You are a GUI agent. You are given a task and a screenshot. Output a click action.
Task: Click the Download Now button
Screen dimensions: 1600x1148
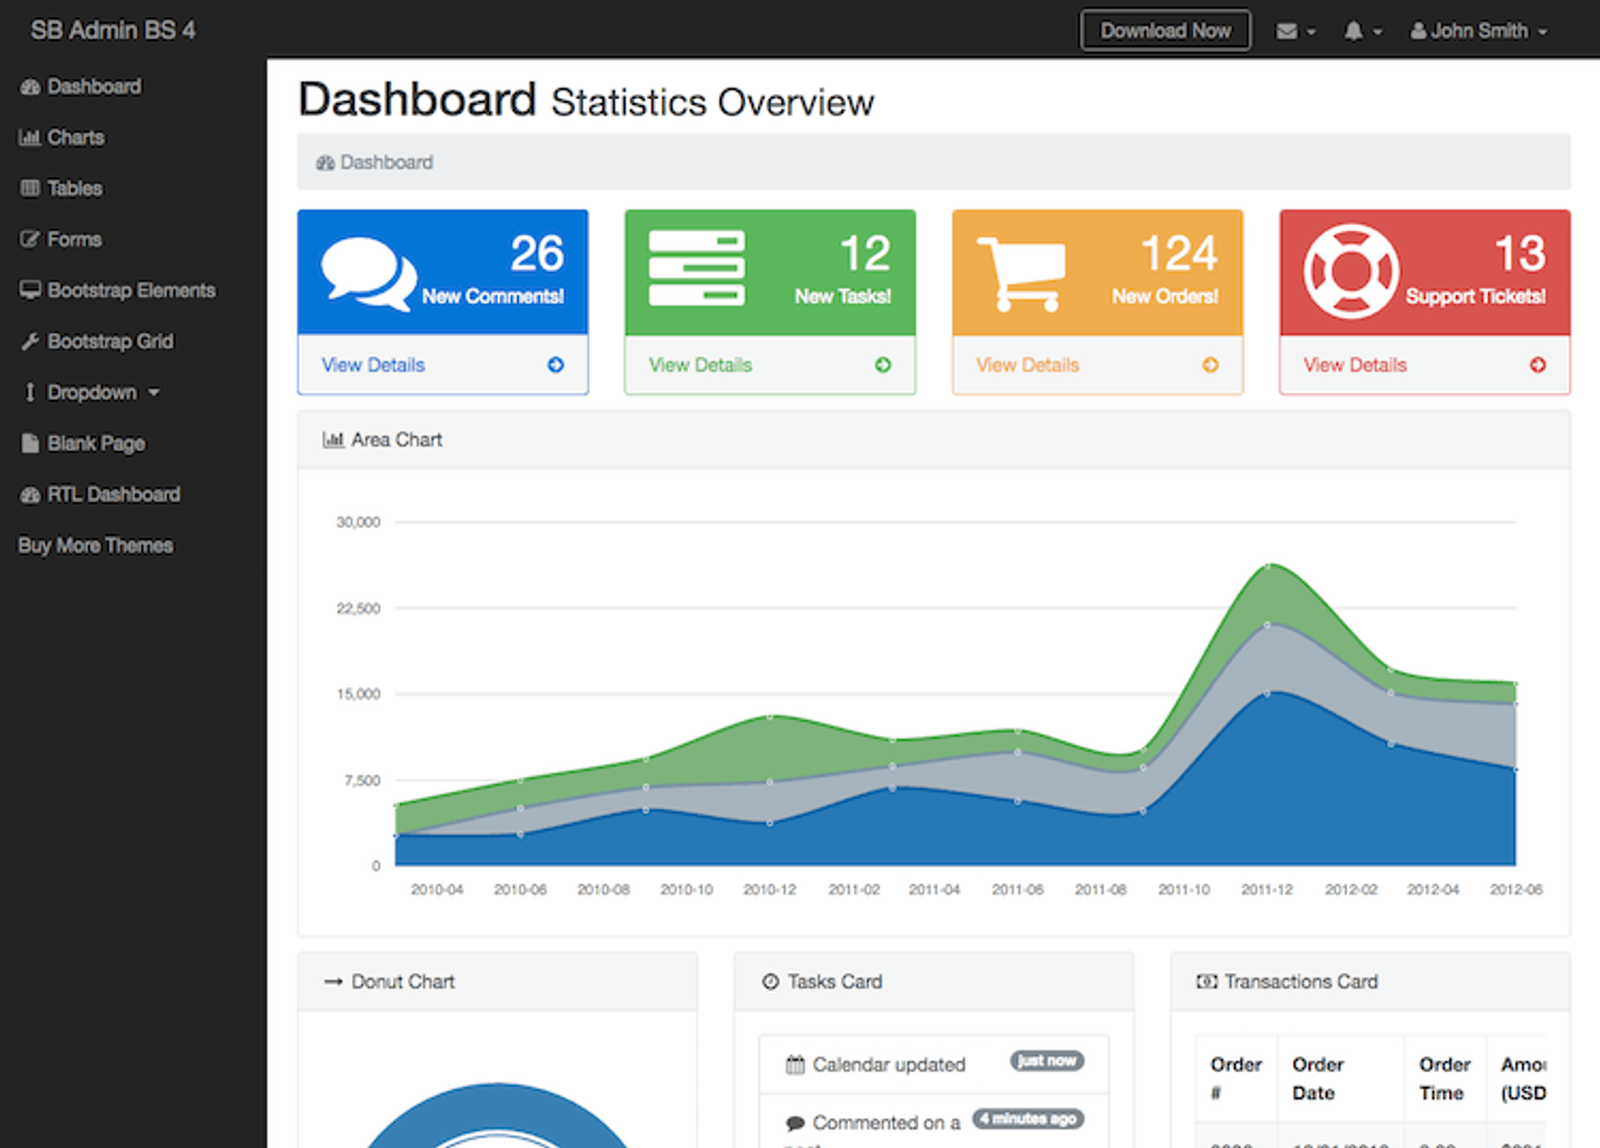(1165, 31)
